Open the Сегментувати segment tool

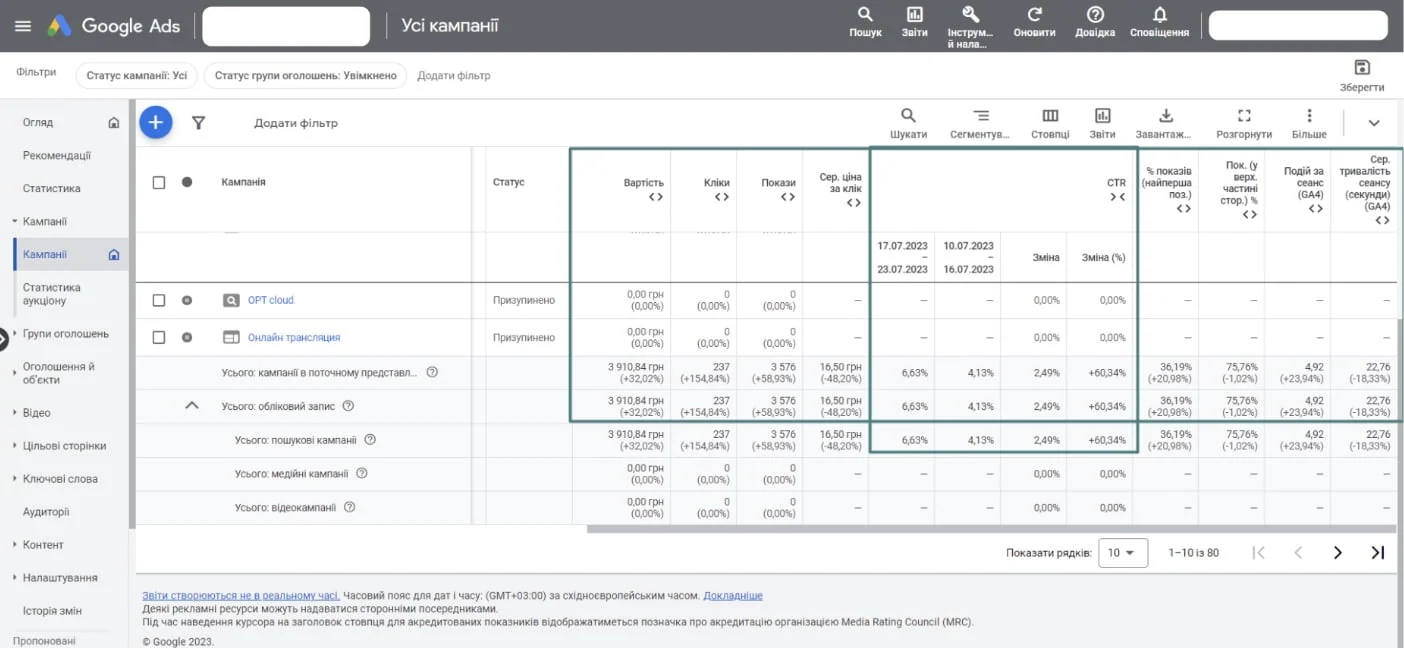tap(981, 123)
